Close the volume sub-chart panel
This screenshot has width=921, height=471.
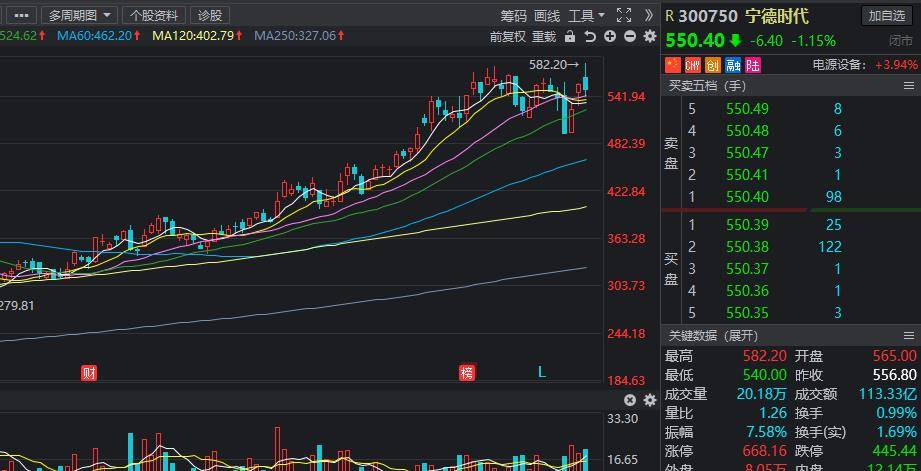(x=630, y=401)
